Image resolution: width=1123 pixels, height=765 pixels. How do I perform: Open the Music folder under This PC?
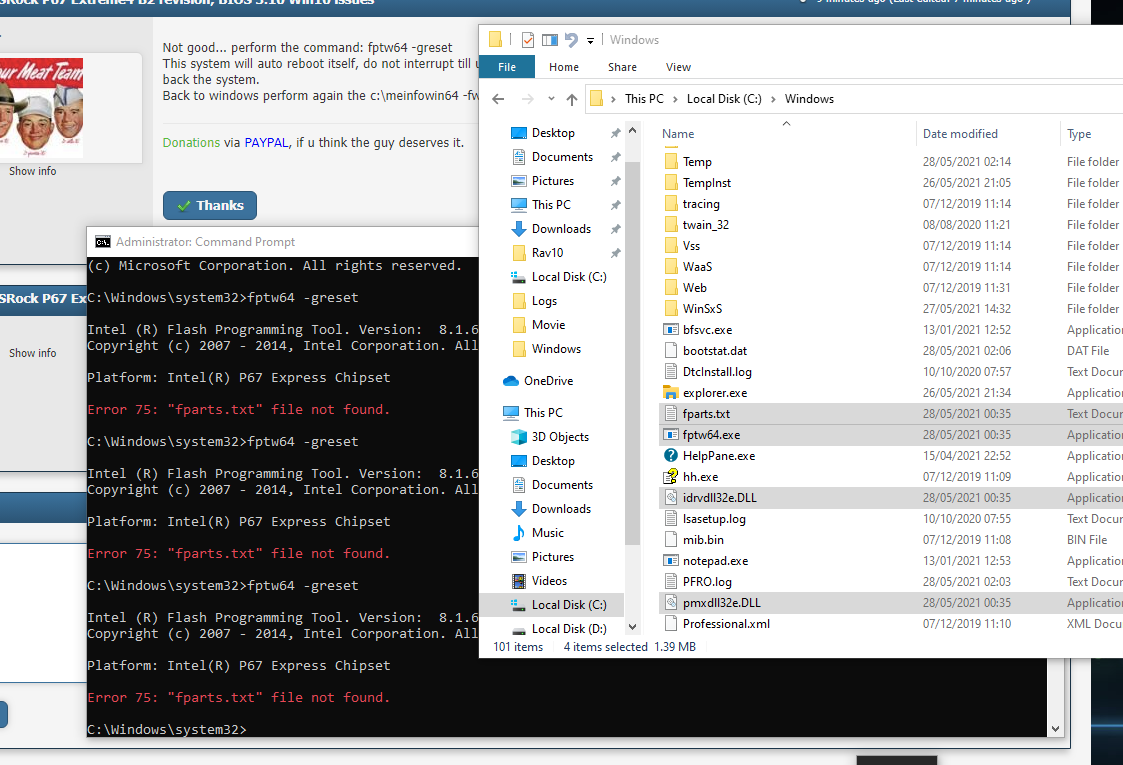pyautogui.click(x=547, y=533)
